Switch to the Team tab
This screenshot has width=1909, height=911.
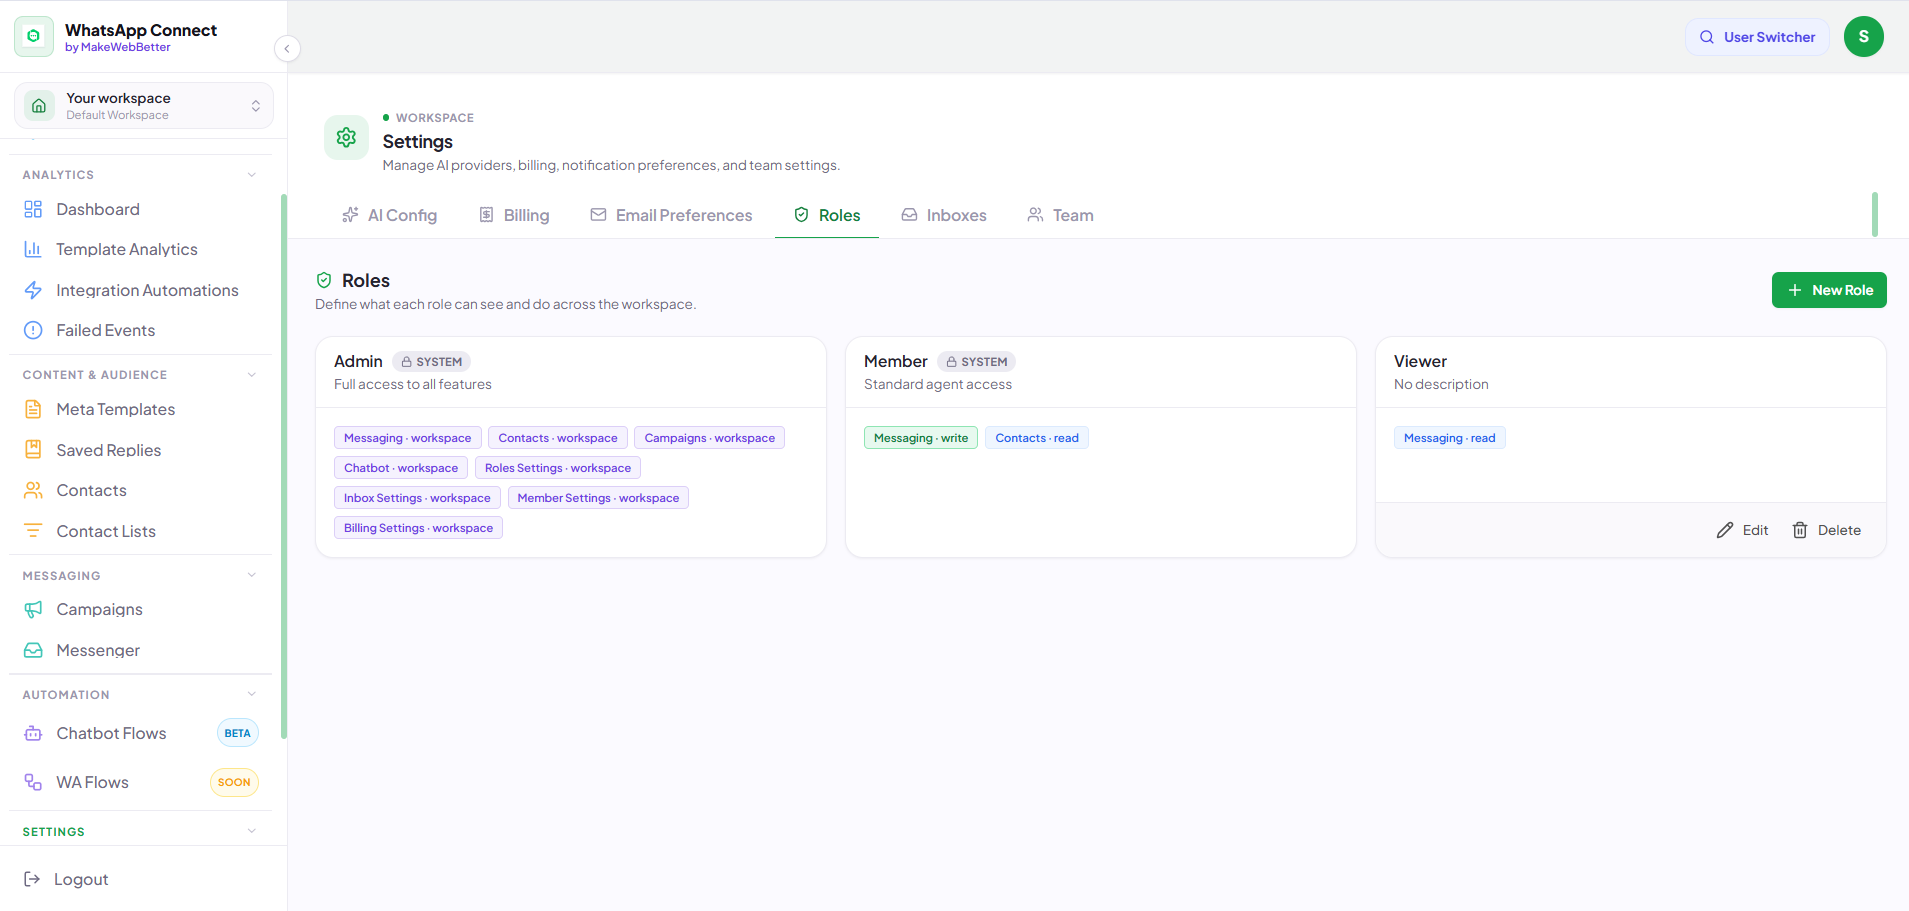1060,215
